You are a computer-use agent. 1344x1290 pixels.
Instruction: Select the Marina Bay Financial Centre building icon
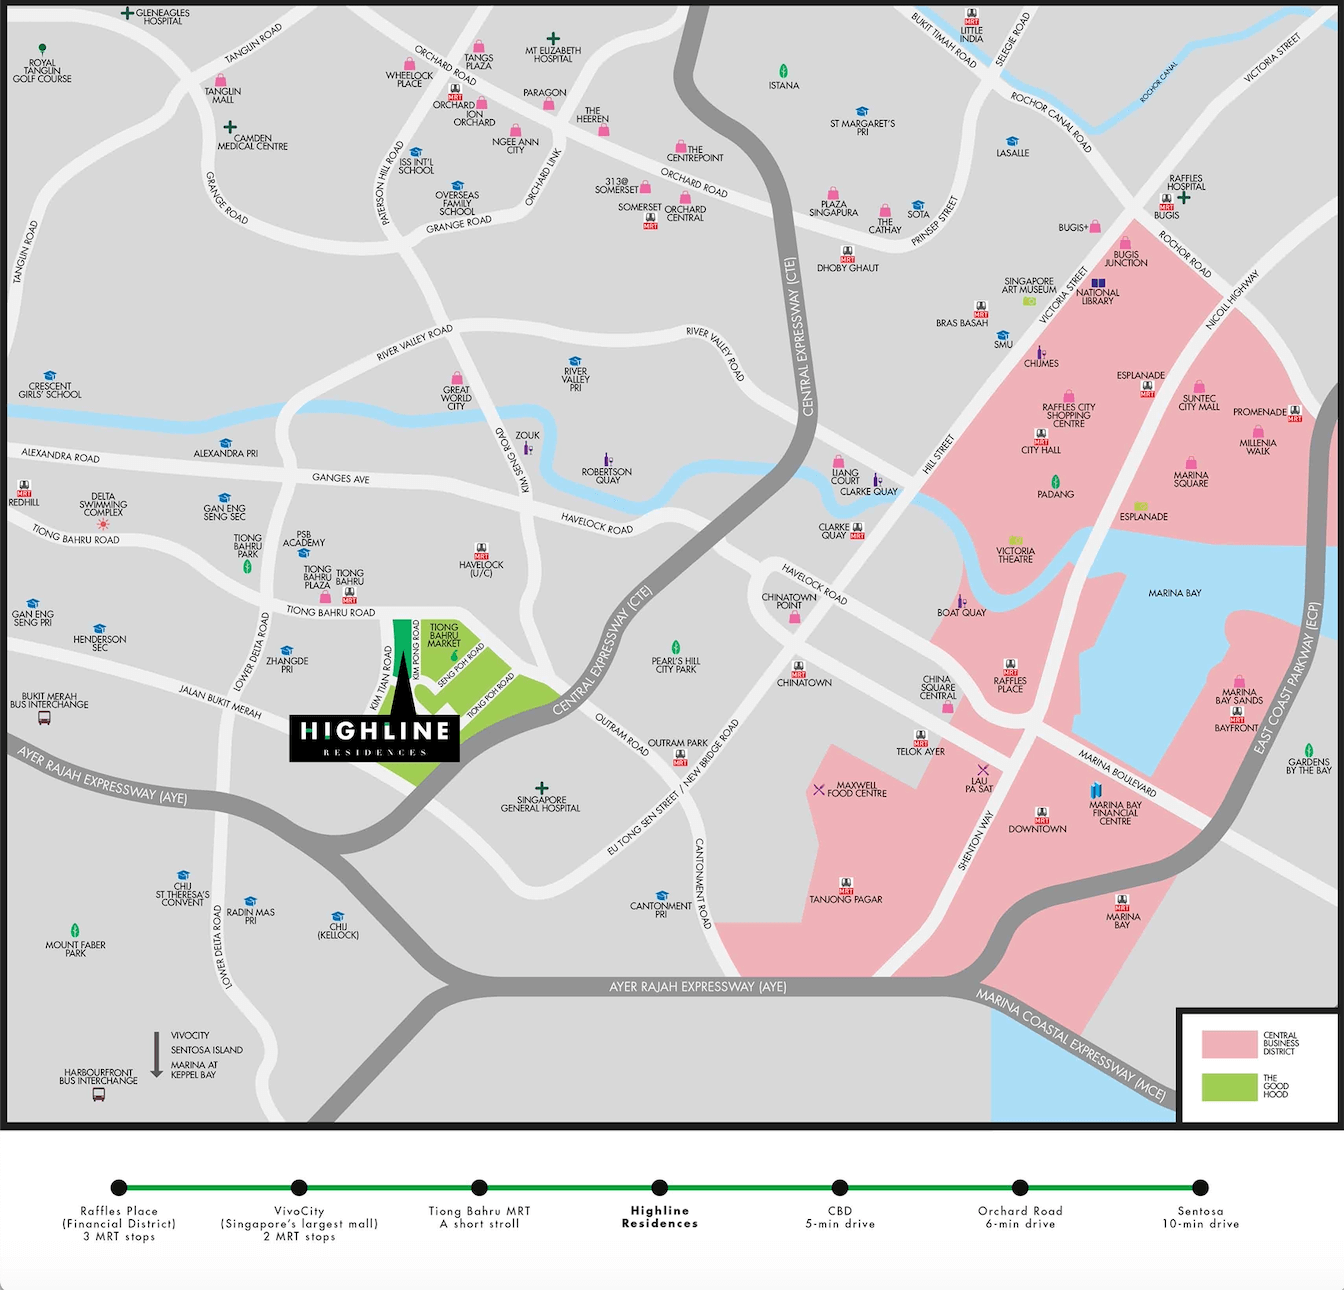[x=1096, y=790]
